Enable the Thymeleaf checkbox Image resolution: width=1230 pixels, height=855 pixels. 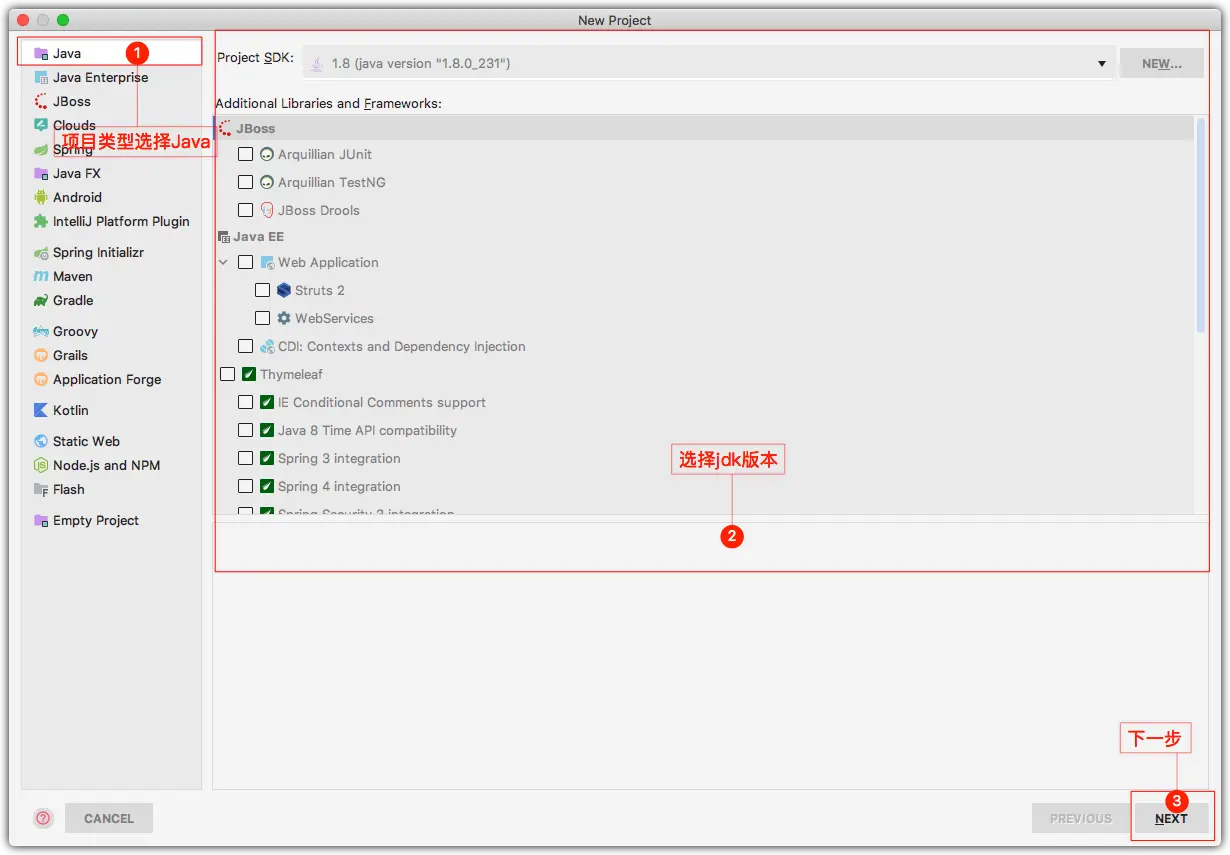tap(228, 374)
